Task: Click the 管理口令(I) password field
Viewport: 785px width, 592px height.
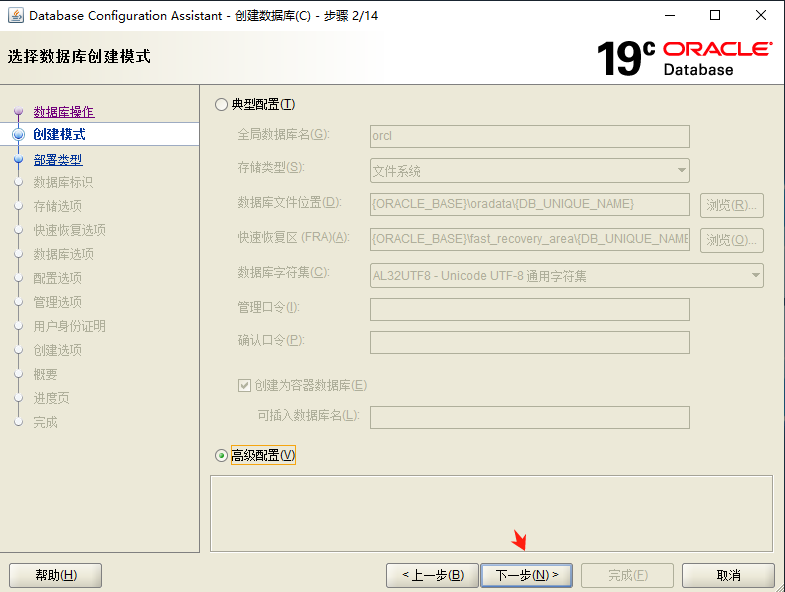Action: click(530, 309)
